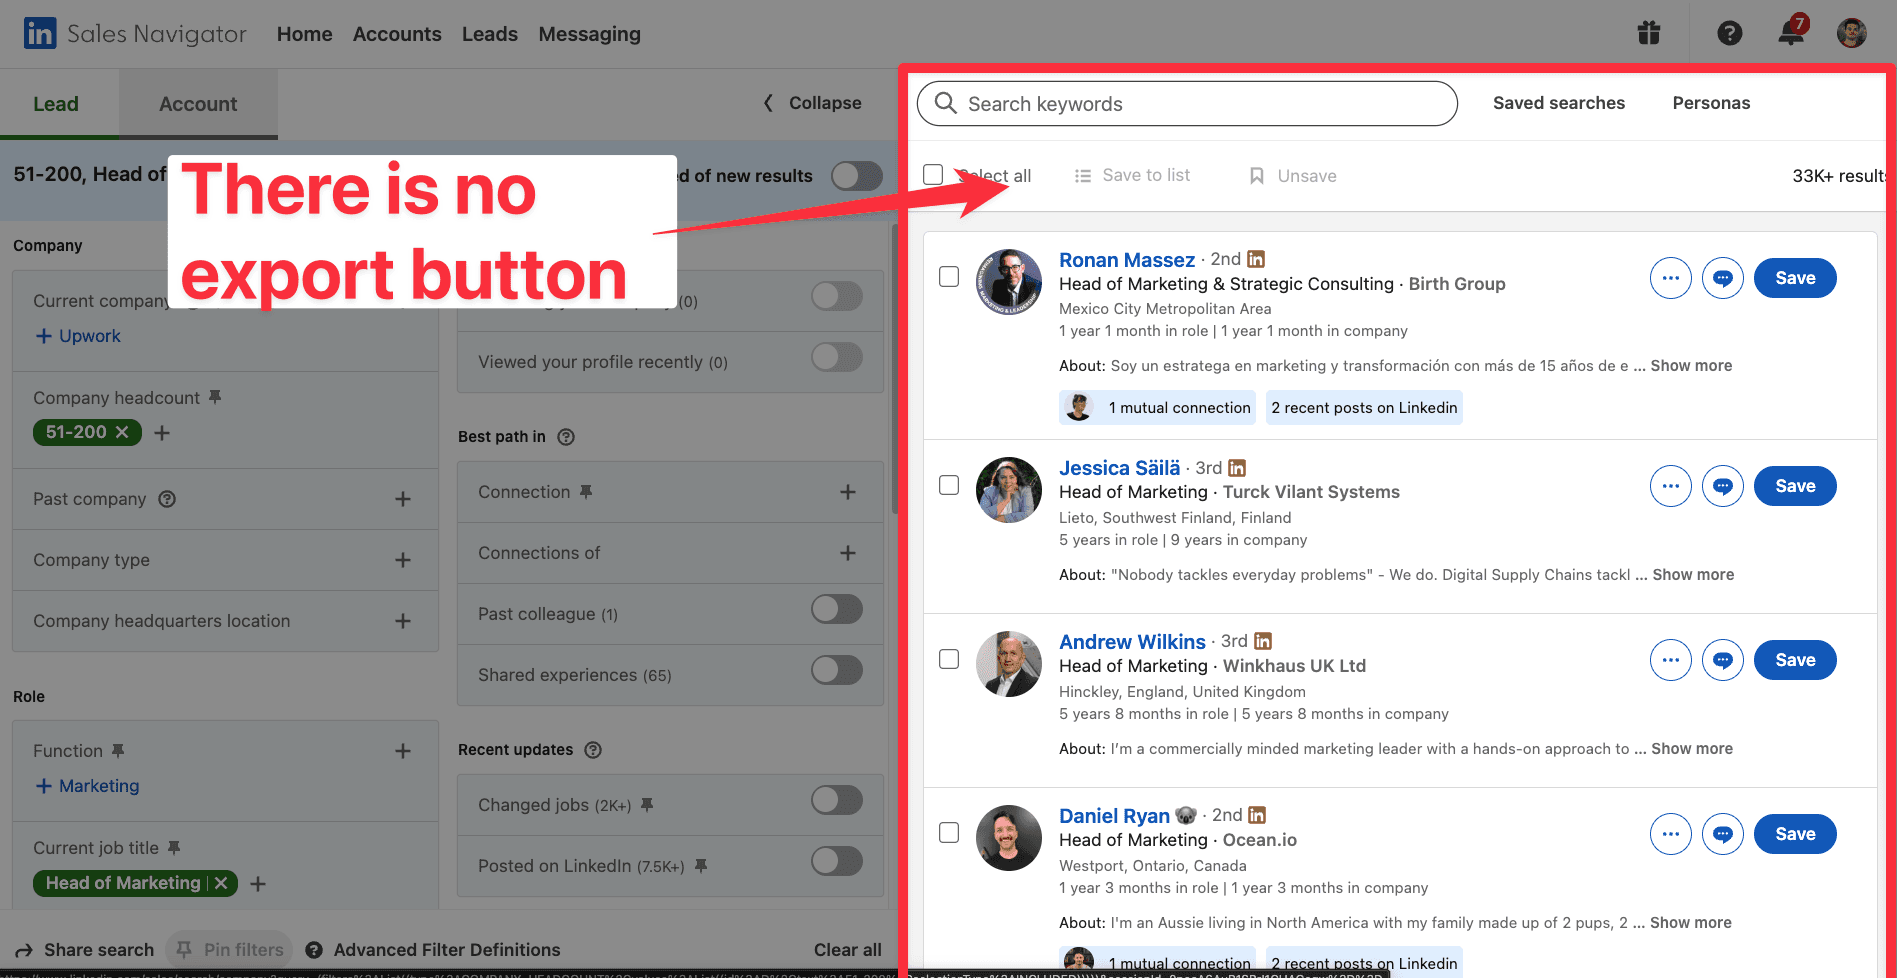
Task: Click the message icon beside Jessica Säilä
Action: [1722, 486]
